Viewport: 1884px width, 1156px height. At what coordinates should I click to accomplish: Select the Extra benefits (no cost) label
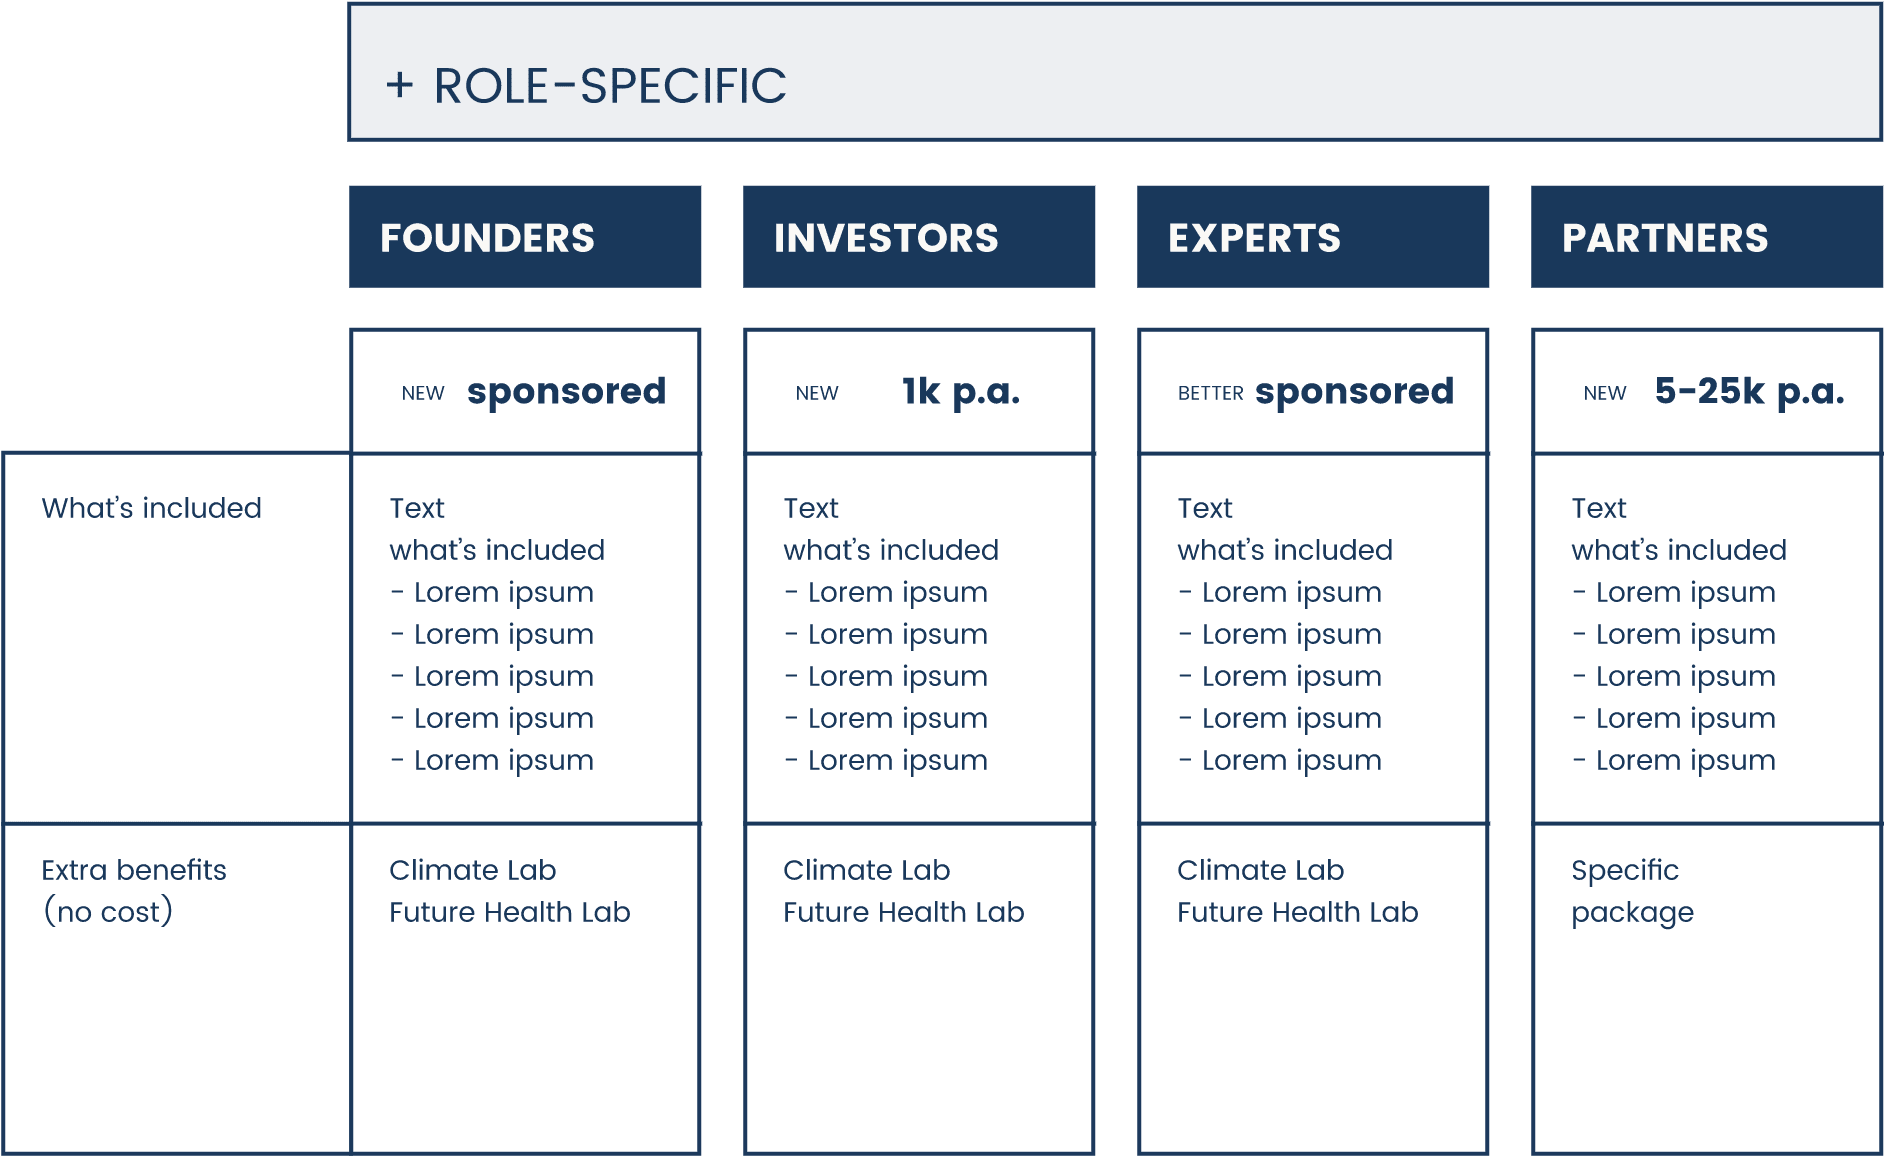(134, 890)
